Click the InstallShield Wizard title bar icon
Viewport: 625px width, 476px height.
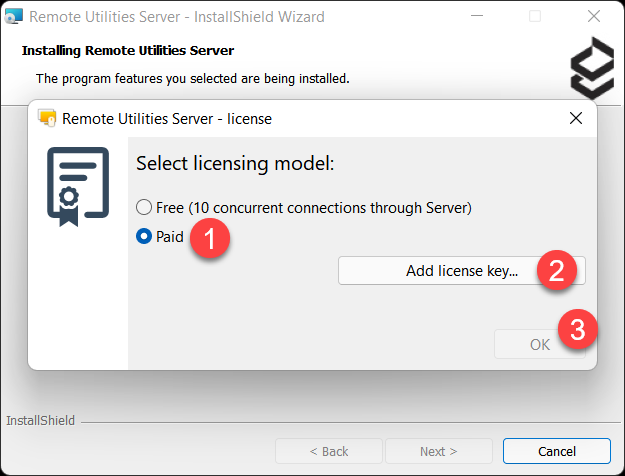(x=14, y=17)
